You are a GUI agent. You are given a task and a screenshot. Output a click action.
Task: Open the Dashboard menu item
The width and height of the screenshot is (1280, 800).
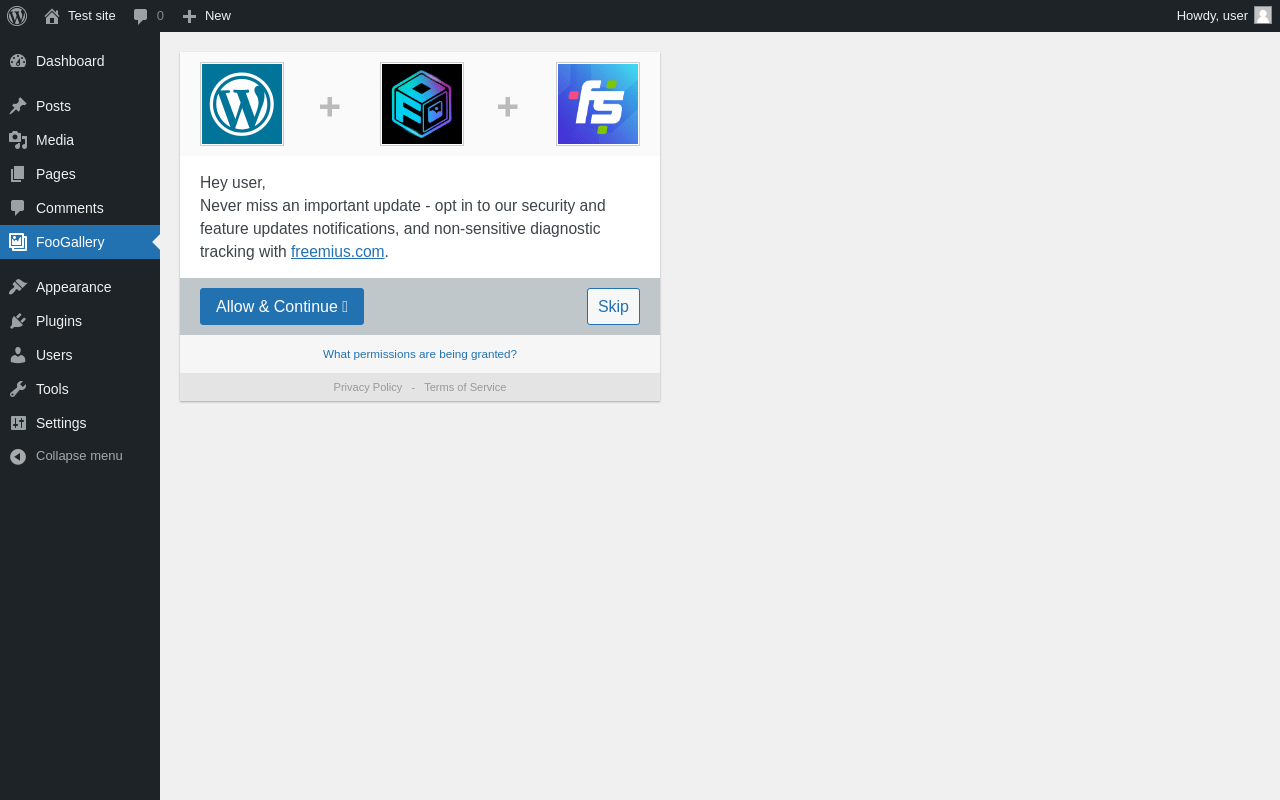point(70,61)
